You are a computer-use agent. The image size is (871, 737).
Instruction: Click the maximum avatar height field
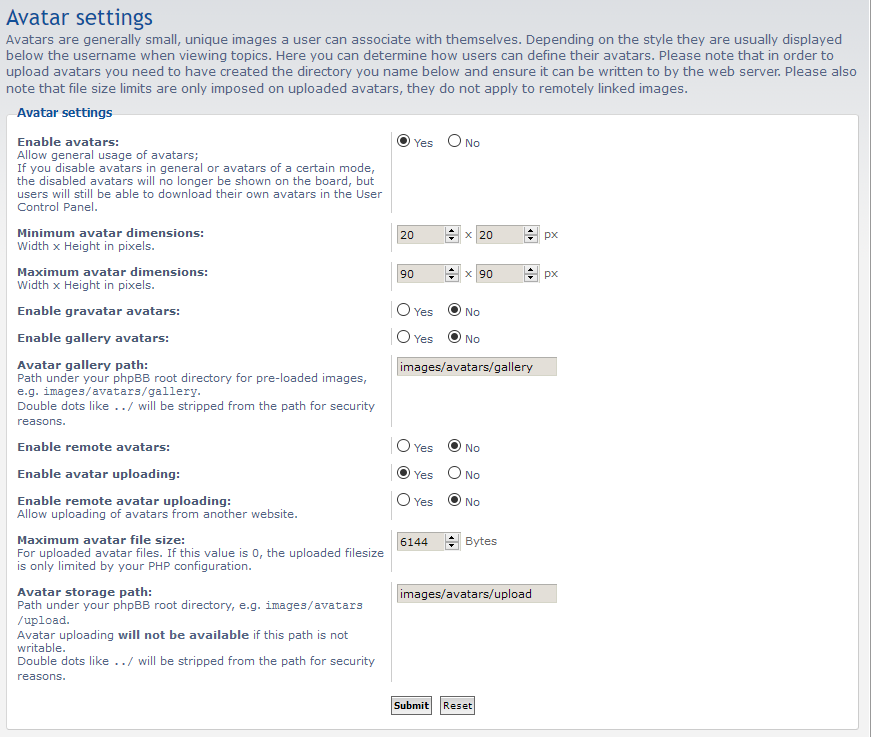click(x=499, y=274)
